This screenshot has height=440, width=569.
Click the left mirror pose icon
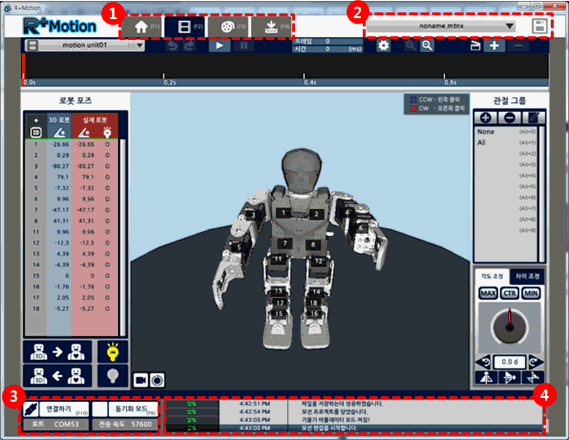tap(486, 378)
